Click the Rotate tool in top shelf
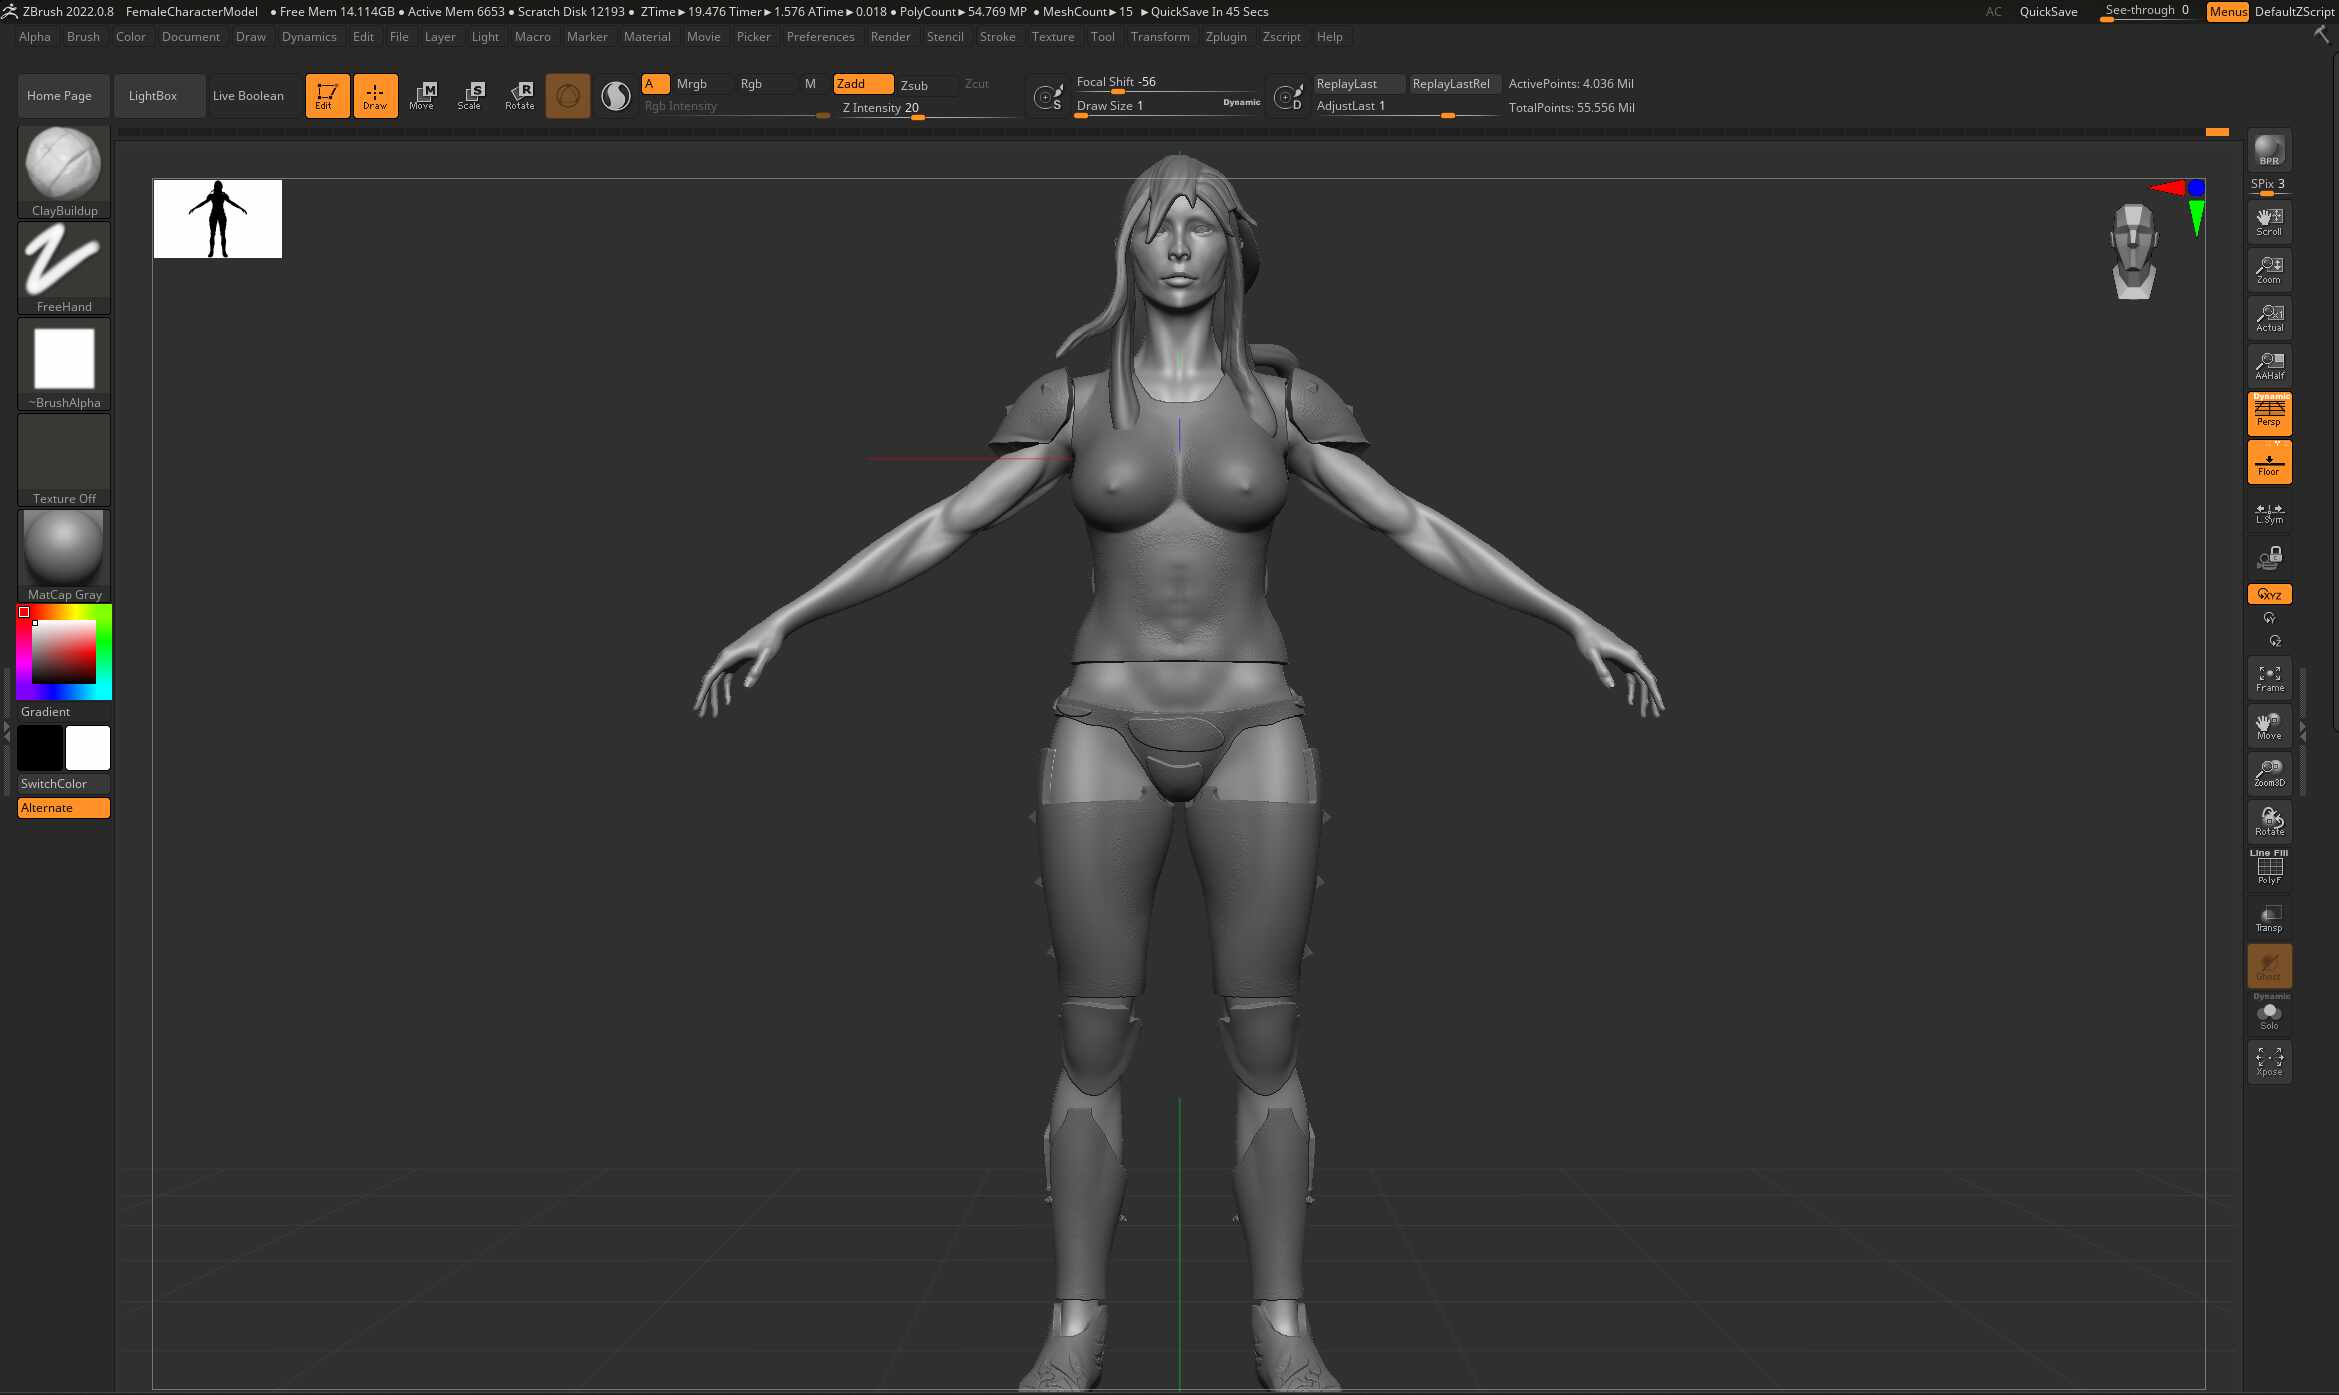This screenshot has width=2339, height=1395. point(520,95)
